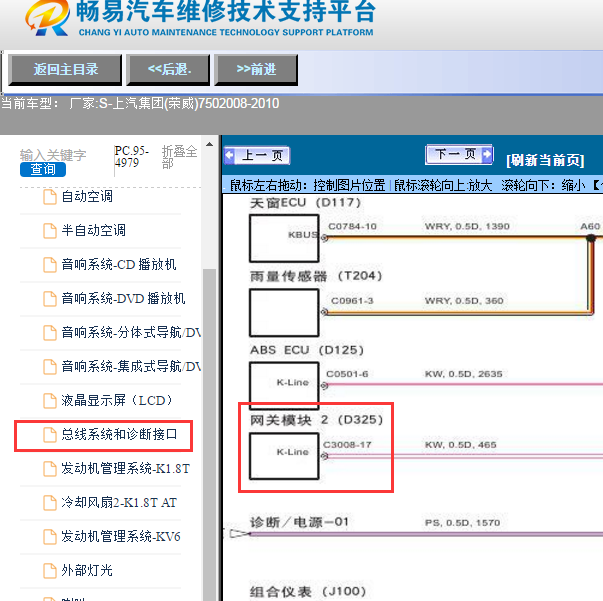Go to previous page with 上一页
The height and width of the screenshot is (601, 603).
point(257,156)
